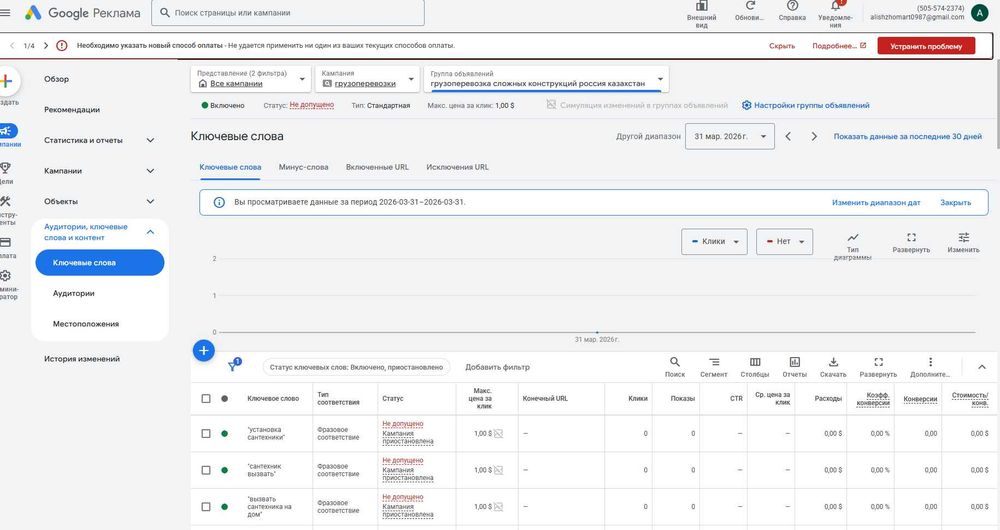Viewport: 1000px width, 530px height.
Task: Go to next date range arrow
Action: [814, 136]
